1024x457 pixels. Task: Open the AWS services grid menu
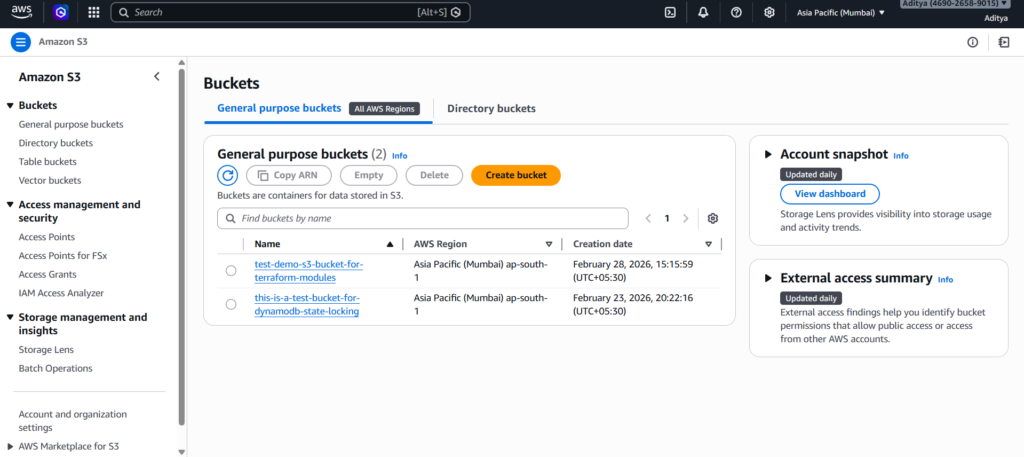pyautogui.click(x=93, y=13)
